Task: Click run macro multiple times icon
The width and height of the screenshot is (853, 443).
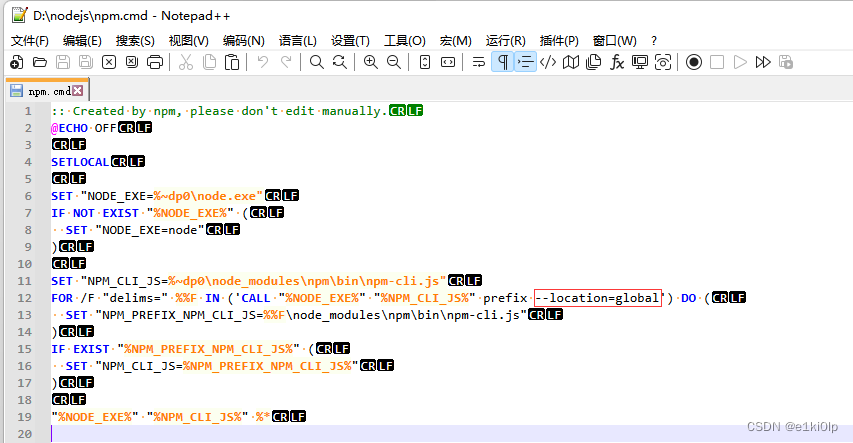Action: click(x=763, y=63)
